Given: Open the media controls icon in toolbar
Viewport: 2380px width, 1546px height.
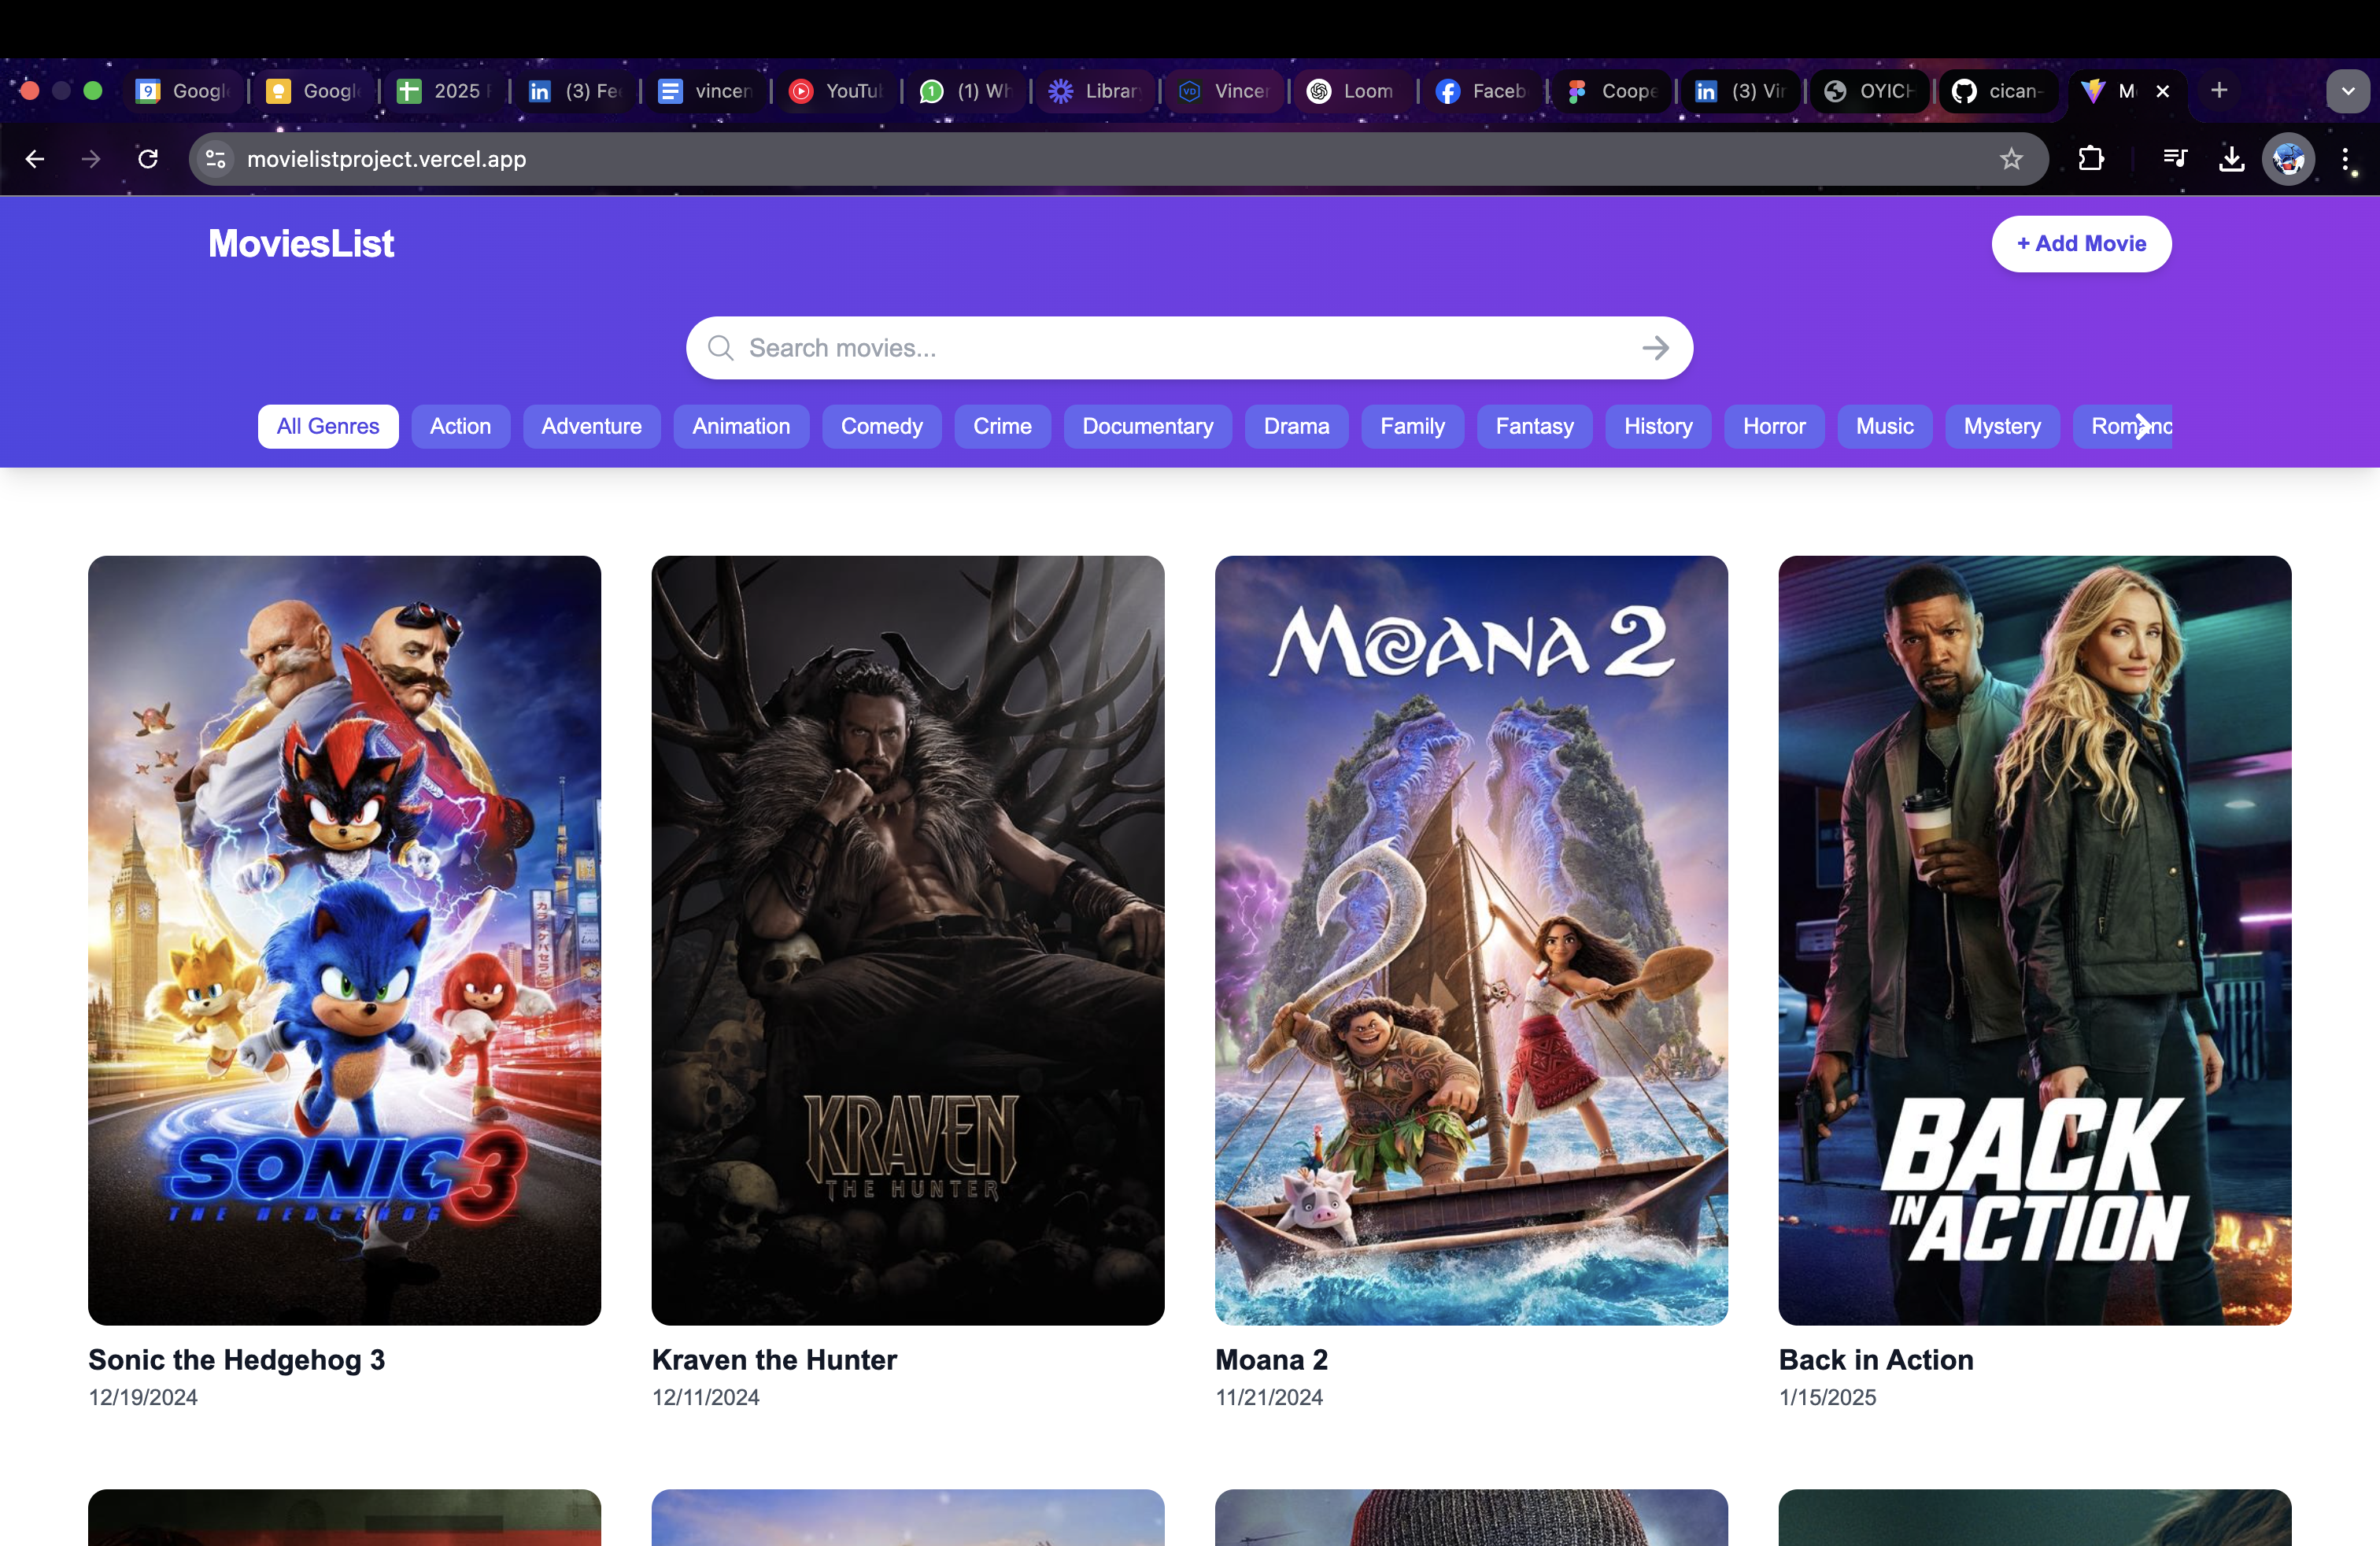Looking at the screenshot, I should pyautogui.click(x=2175, y=159).
